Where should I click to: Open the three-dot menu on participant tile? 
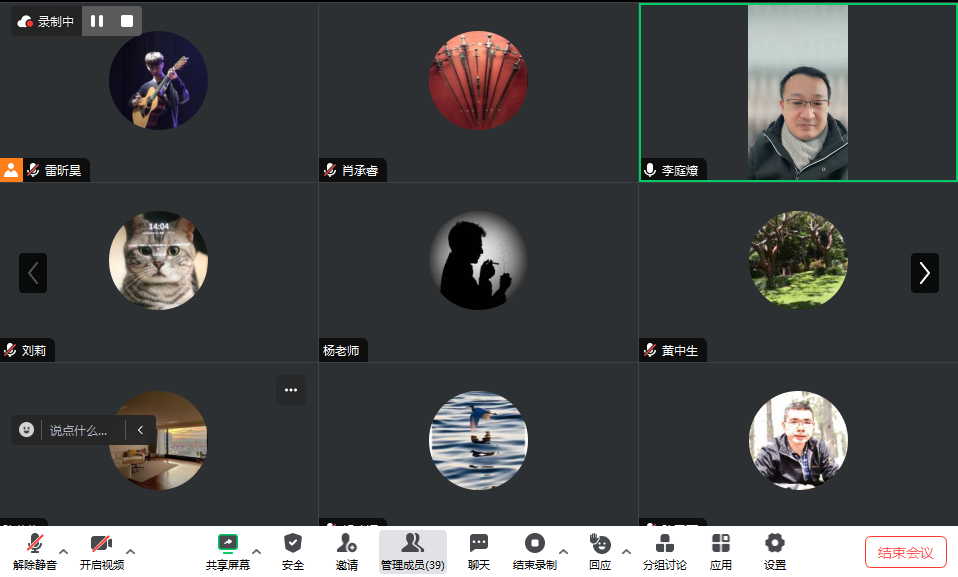pos(291,390)
